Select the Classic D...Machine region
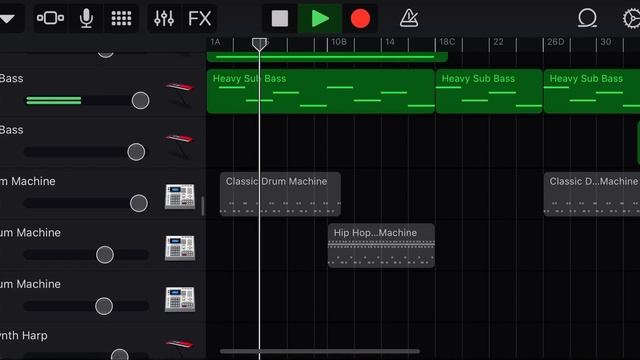This screenshot has height=360, width=640. (592, 194)
